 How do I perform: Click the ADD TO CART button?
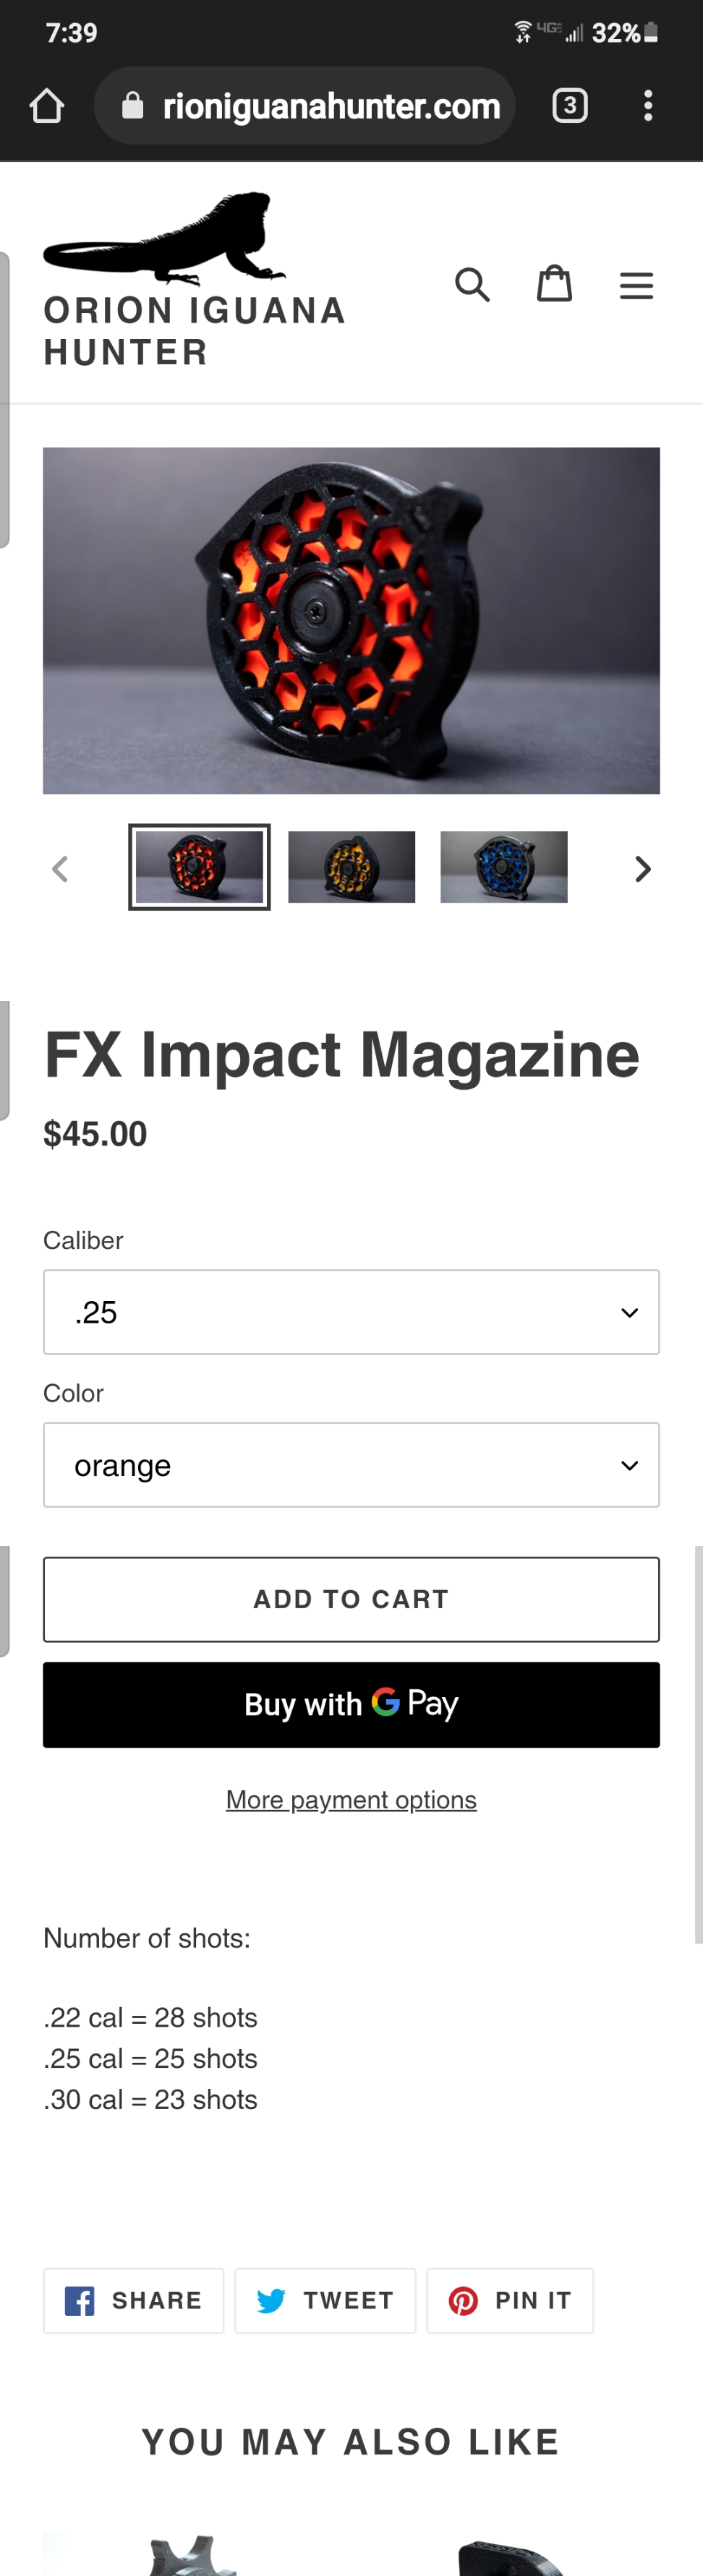351,1599
